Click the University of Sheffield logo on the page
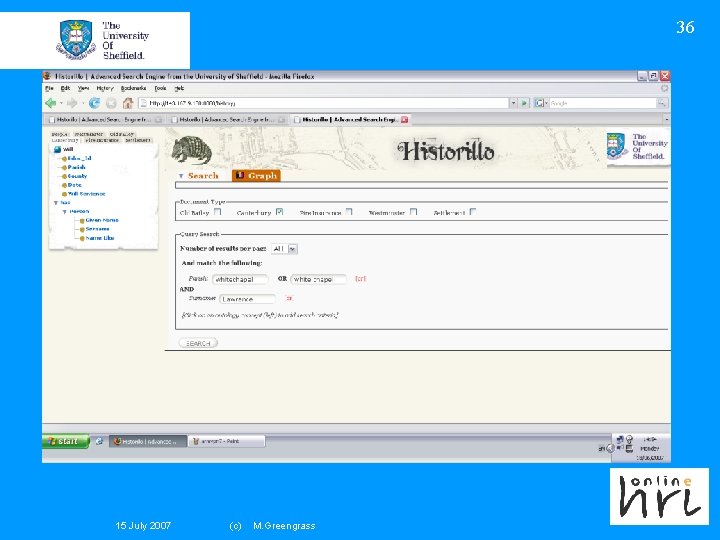Screen dimensions: 720x540 (636, 146)
